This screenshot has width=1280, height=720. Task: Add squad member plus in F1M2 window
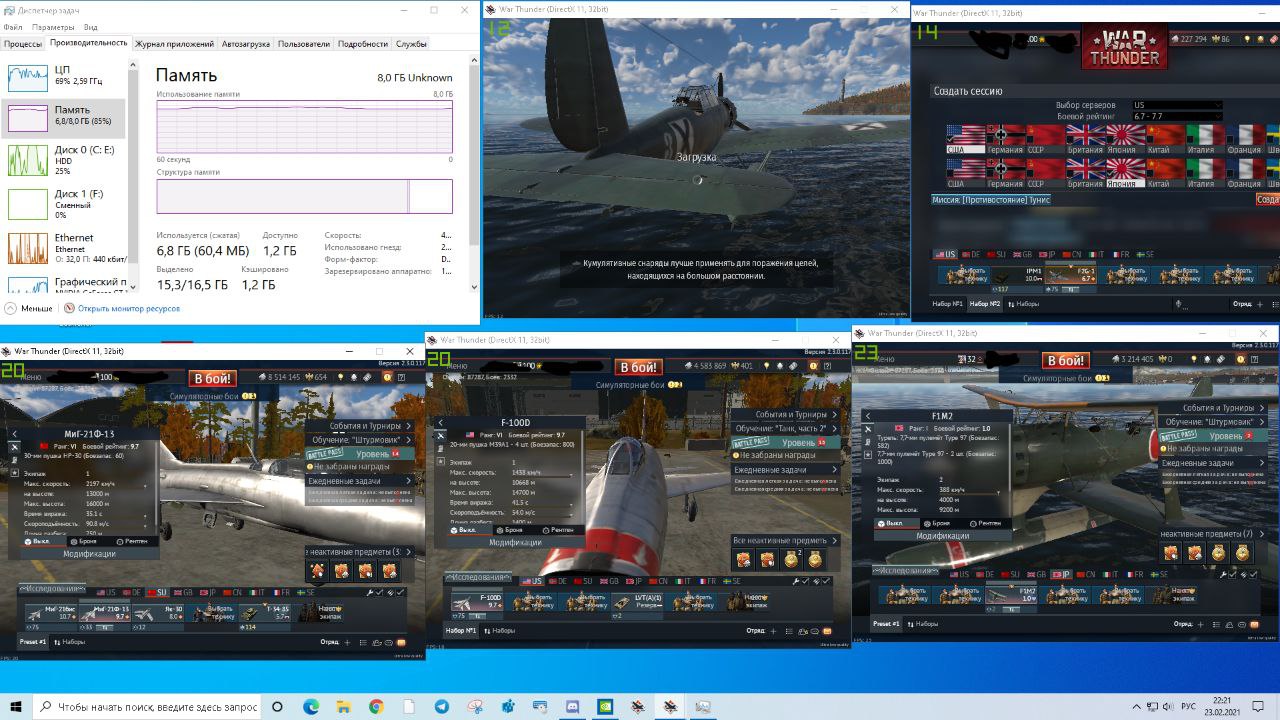(x=1200, y=624)
